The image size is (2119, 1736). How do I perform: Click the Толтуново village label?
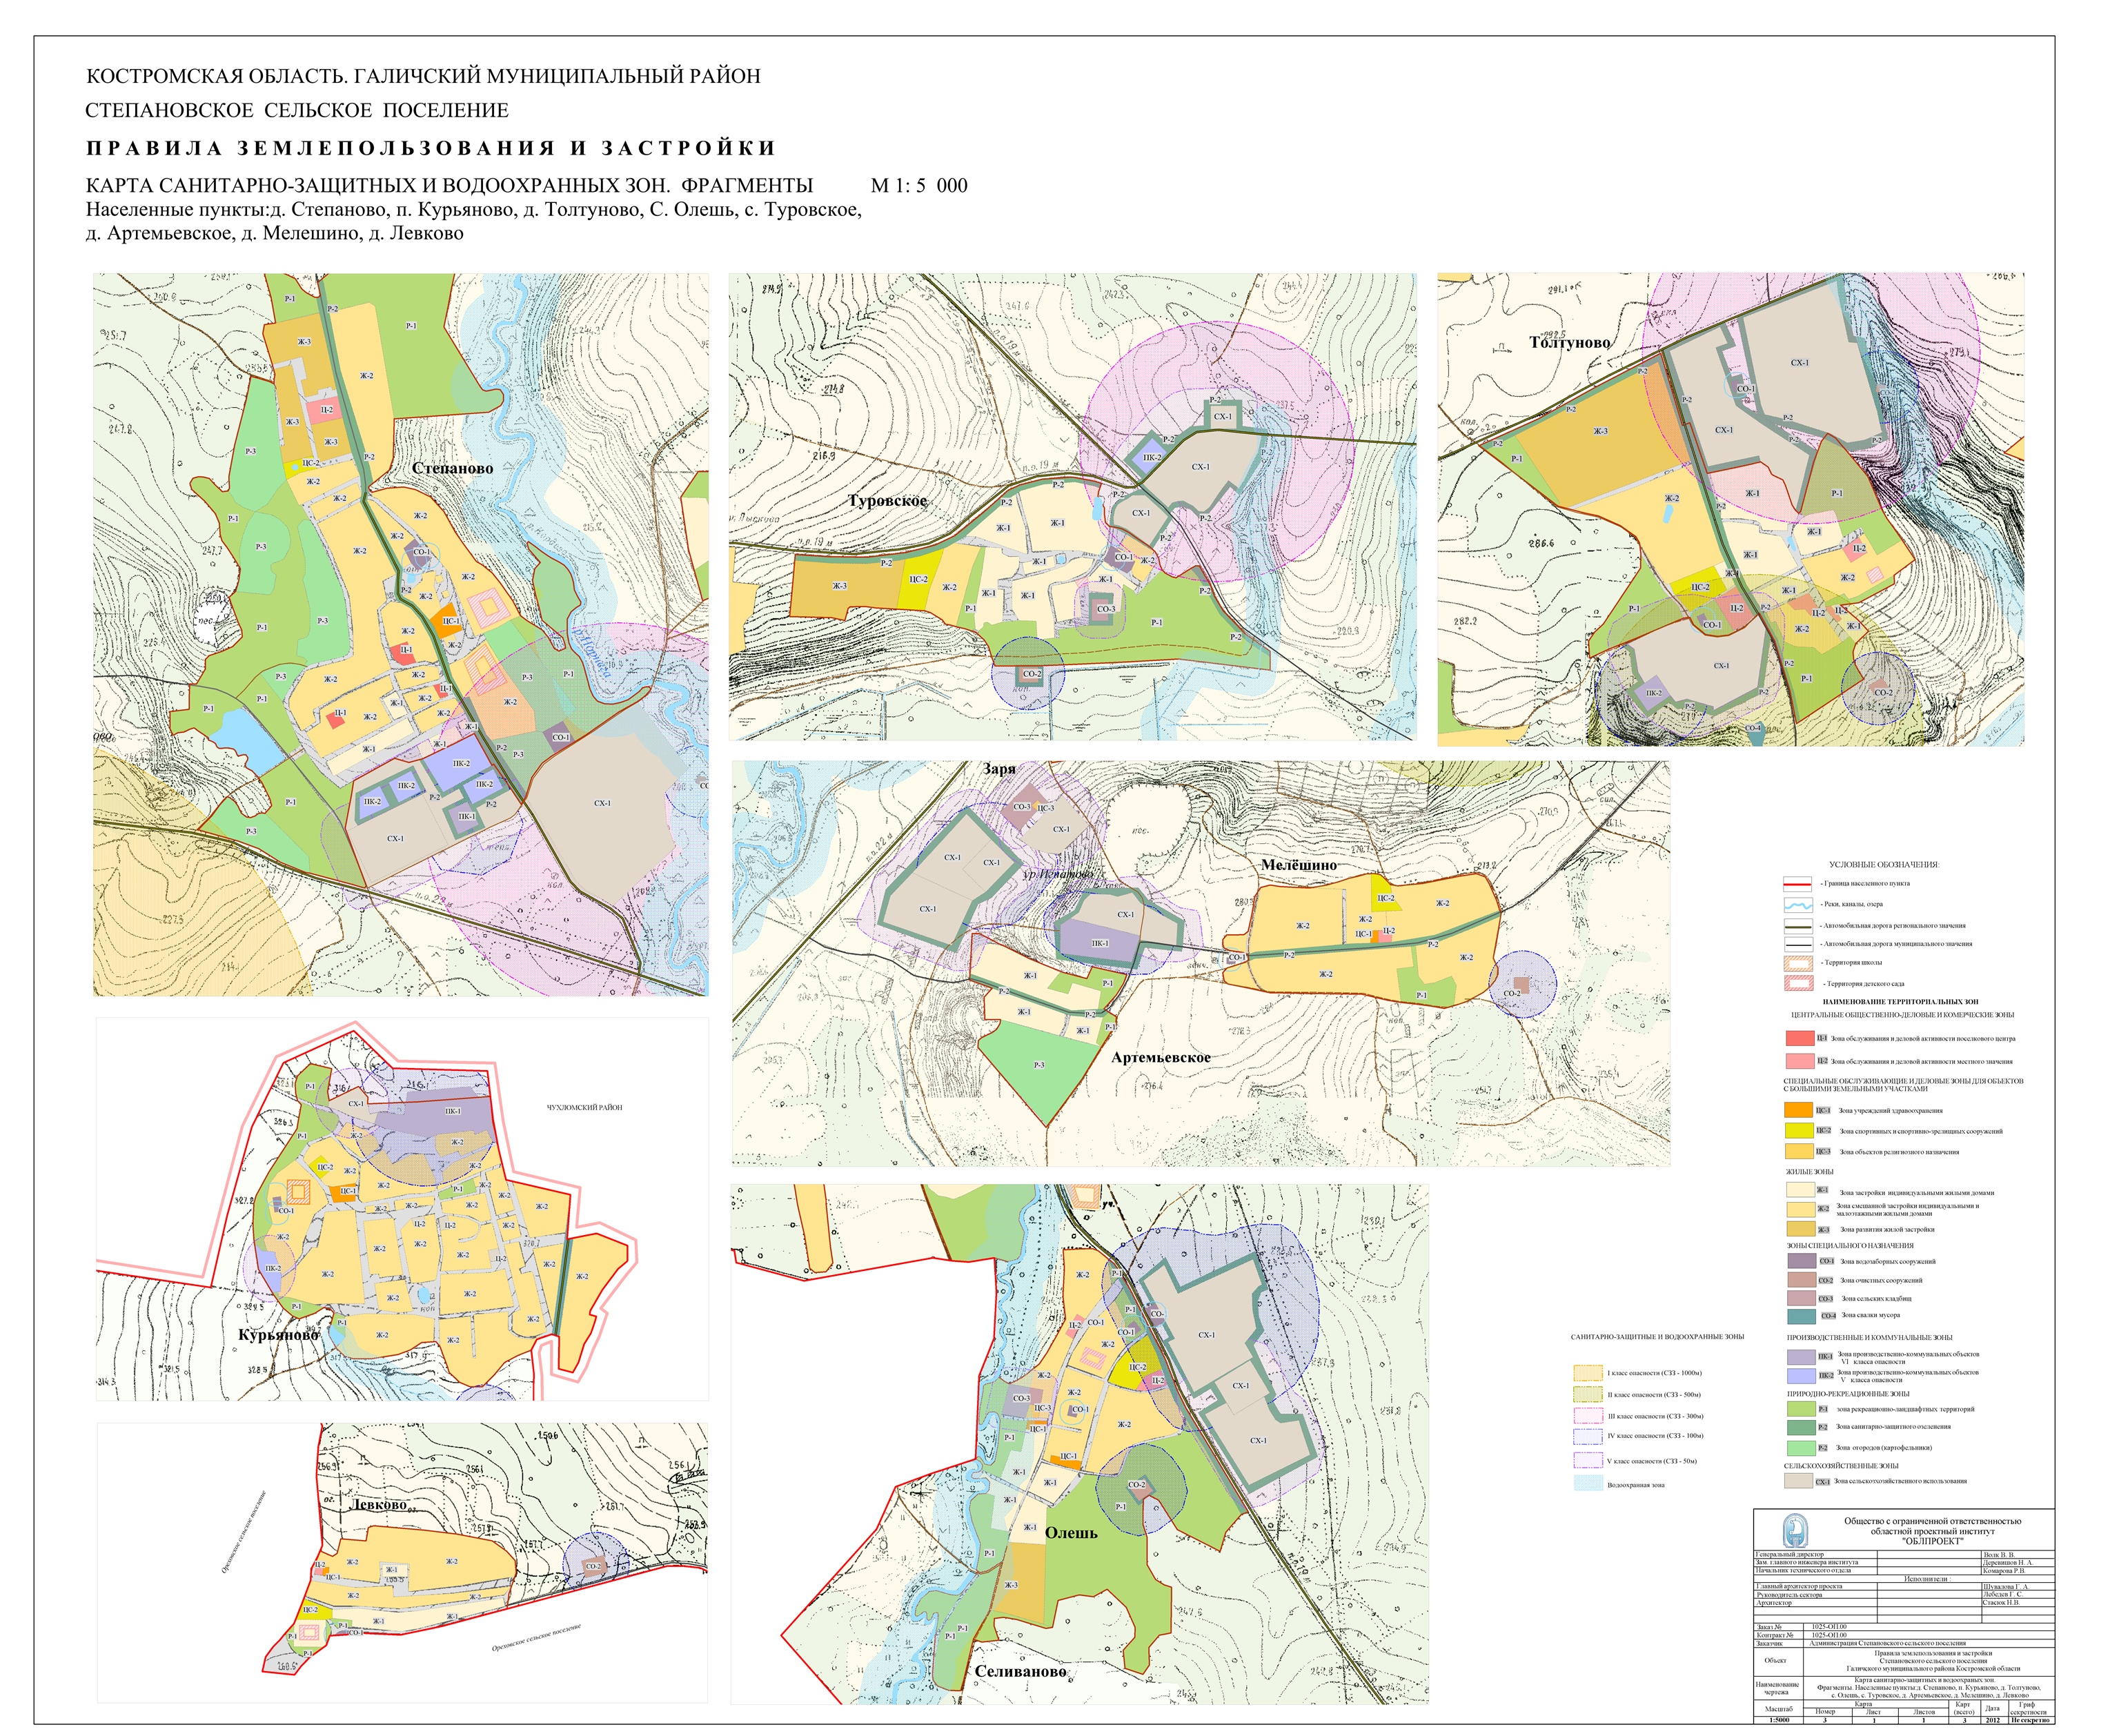point(1569,342)
